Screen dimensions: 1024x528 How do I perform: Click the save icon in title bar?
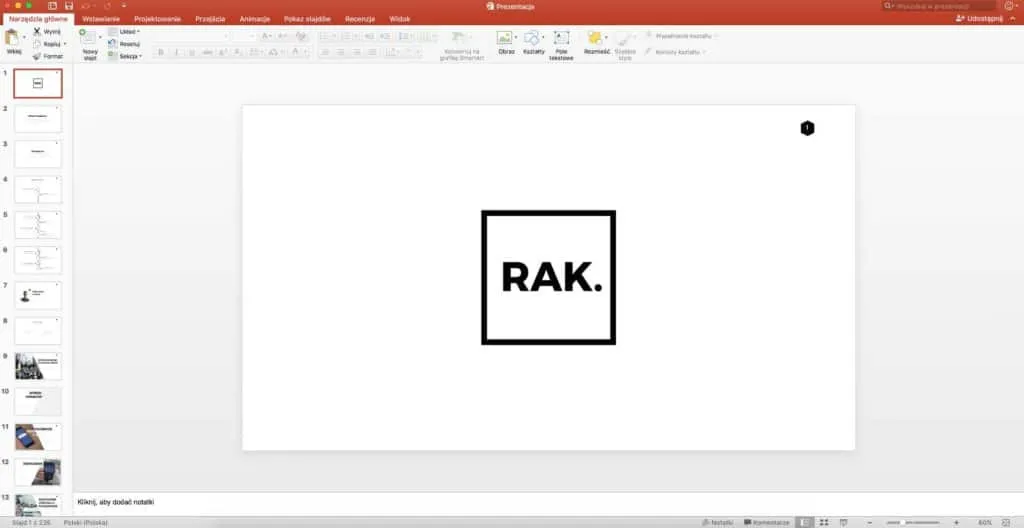point(69,5)
